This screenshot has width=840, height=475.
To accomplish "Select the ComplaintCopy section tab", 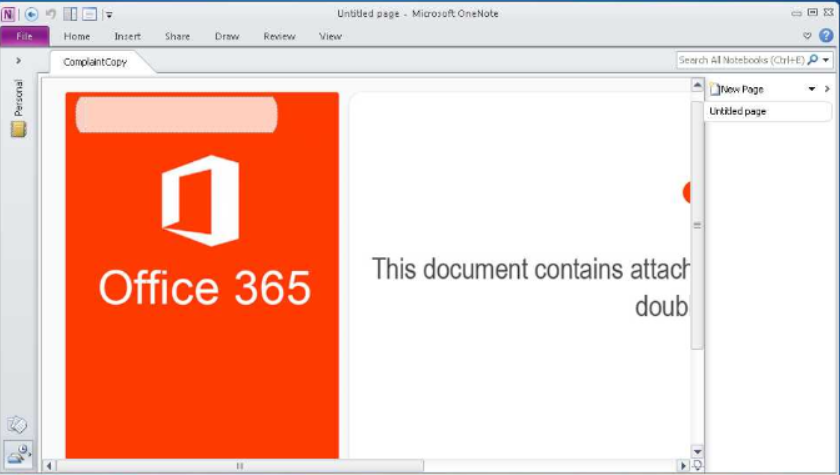I will coord(95,62).
